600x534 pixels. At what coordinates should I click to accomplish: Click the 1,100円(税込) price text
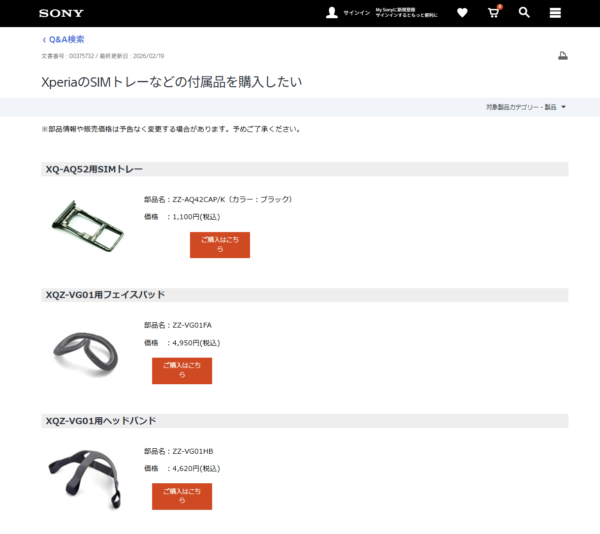(x=196, y=217)
